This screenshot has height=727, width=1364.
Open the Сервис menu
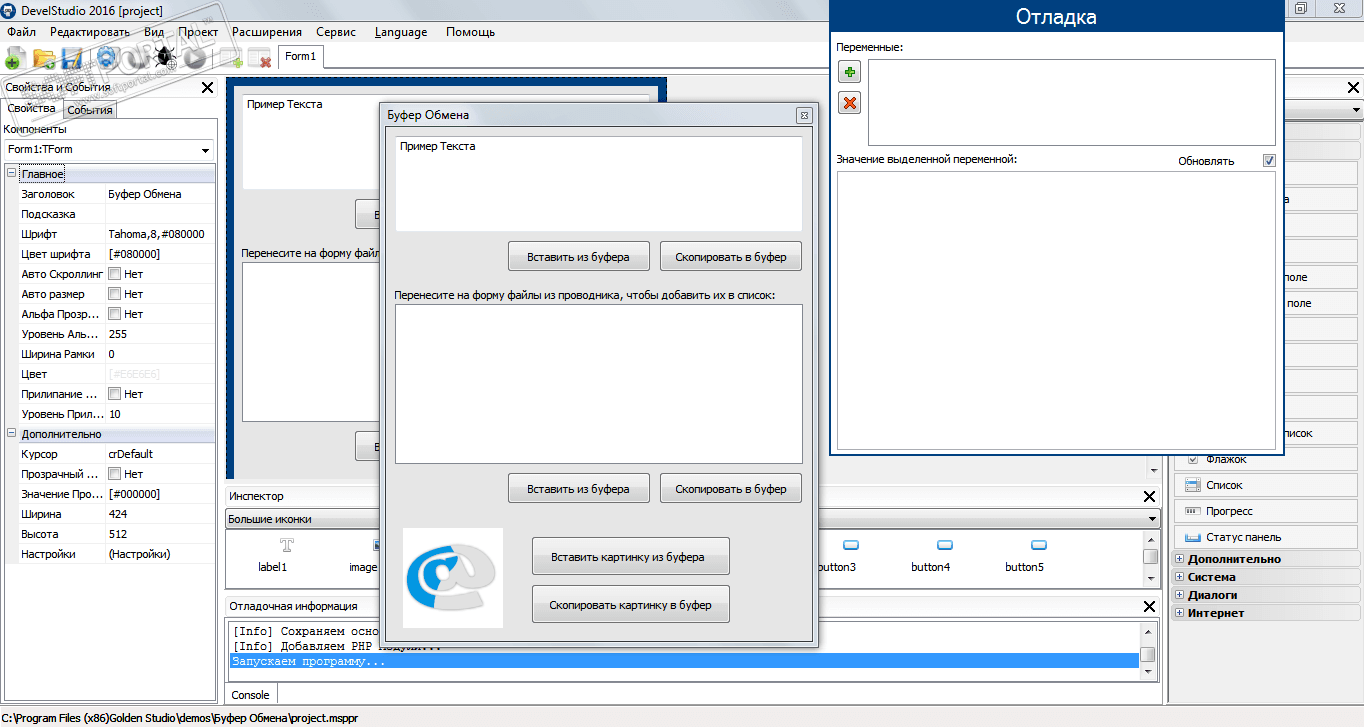pyautogui.click(x=336, y=32)
